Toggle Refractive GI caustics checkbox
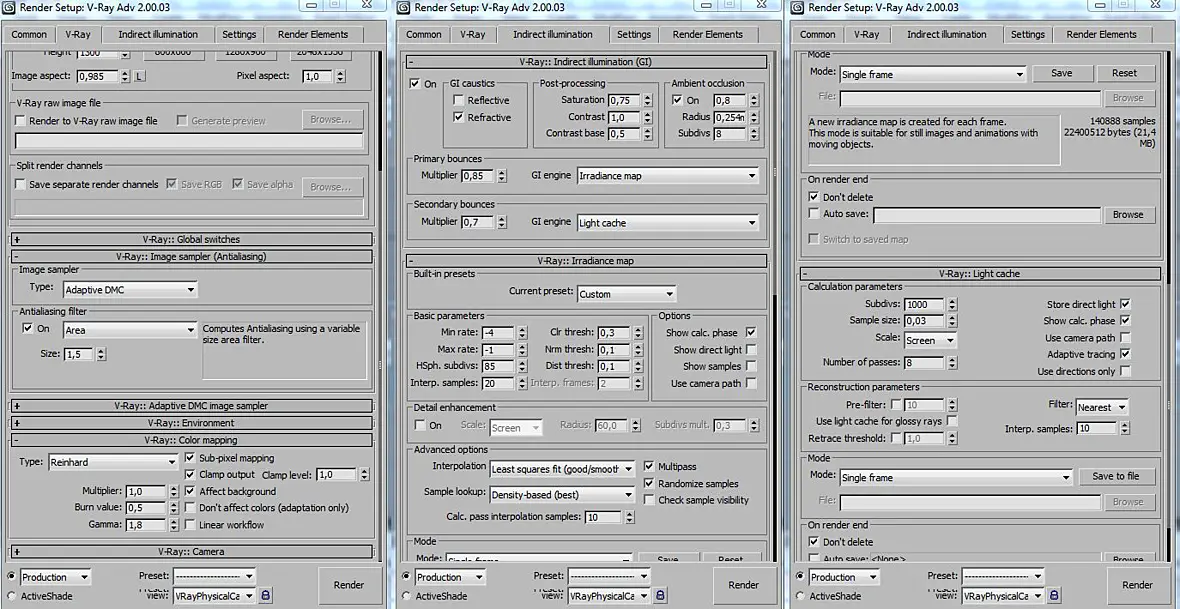The height and width of the screenshot is (609, 1180). (458, 117)
